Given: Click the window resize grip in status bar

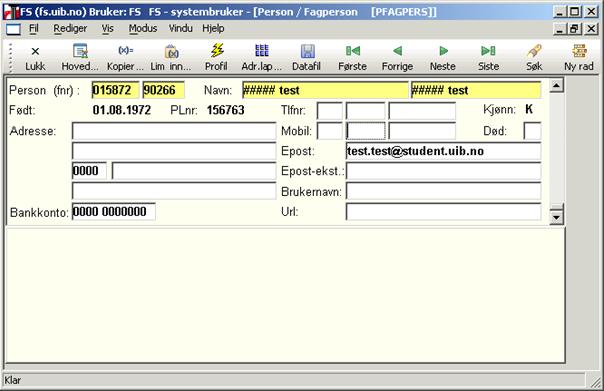Looking at the screenshot, I should click(596, 382).
